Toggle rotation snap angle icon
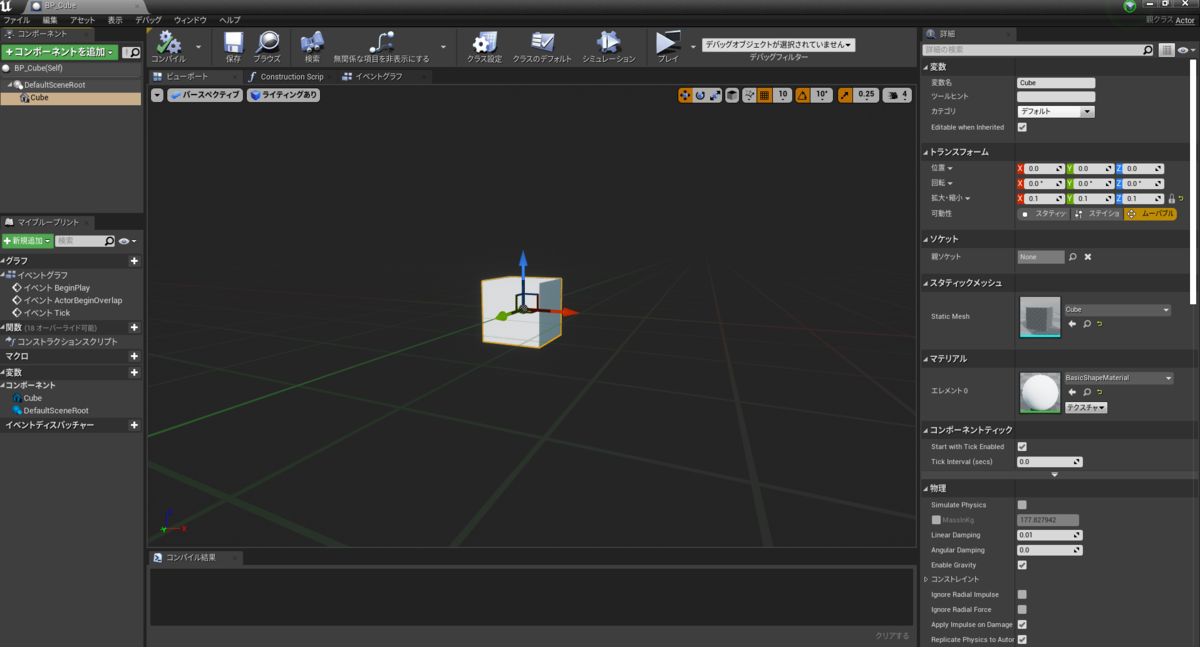This screenshot has width=1200, height=647. [803, 95]
